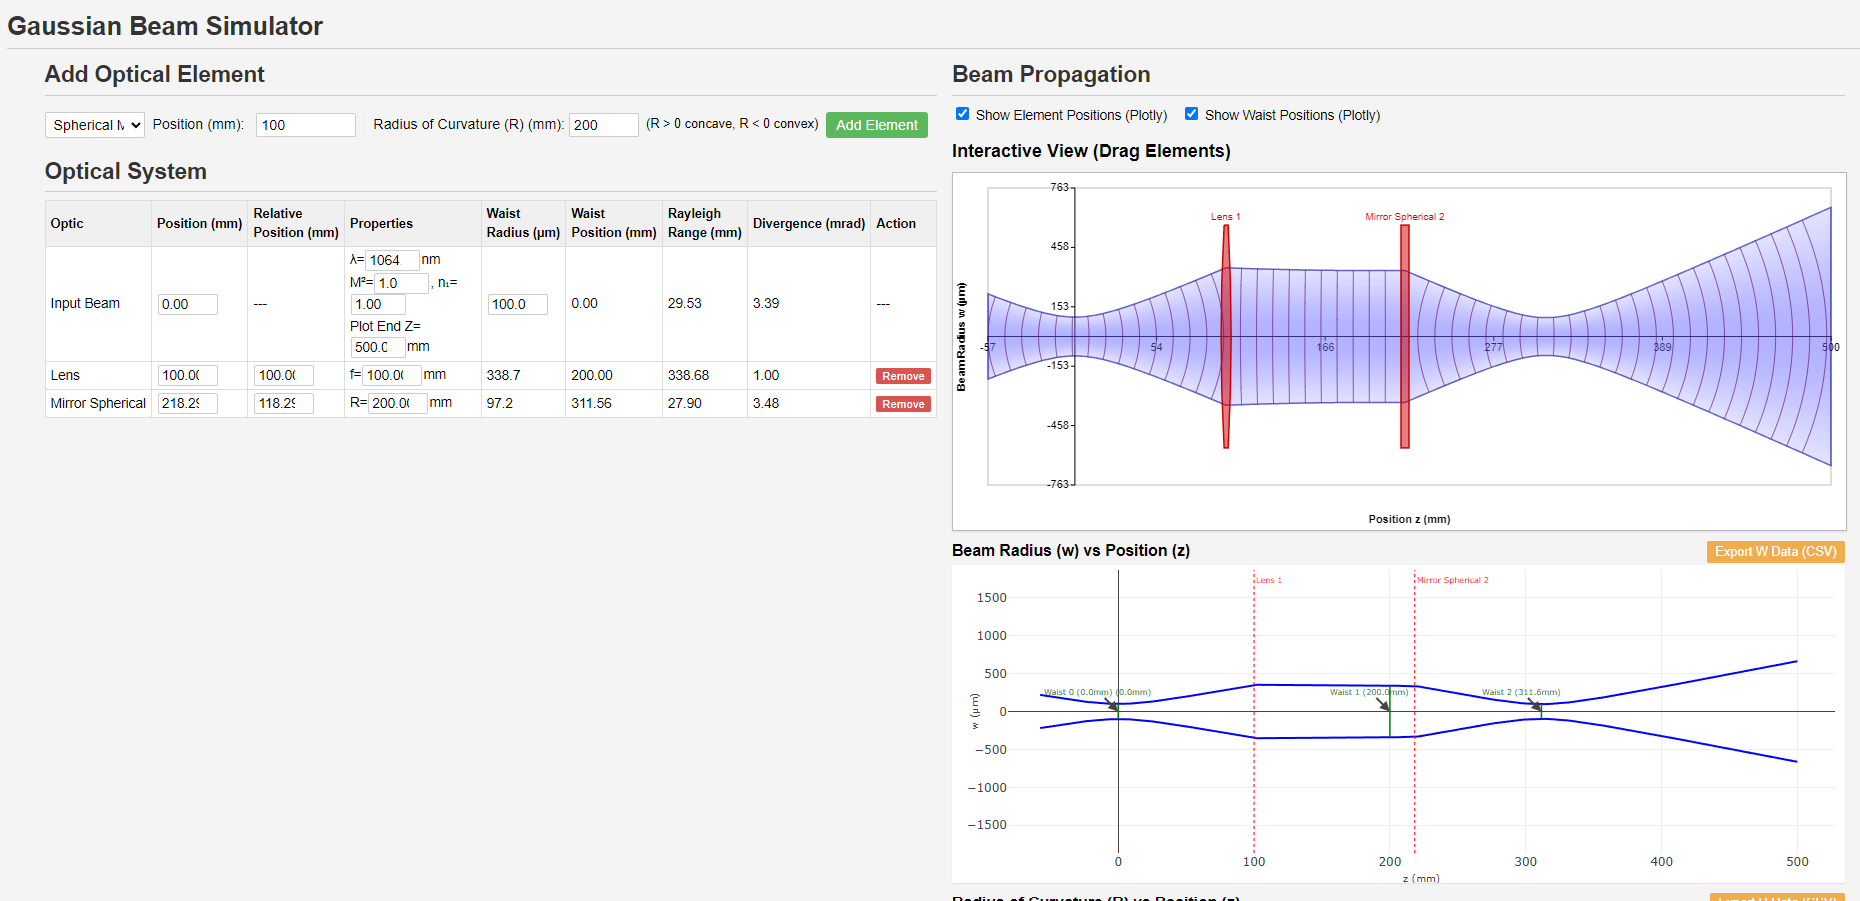Select the Lens 1 element in the interactive view

[x=1226, y=335]
